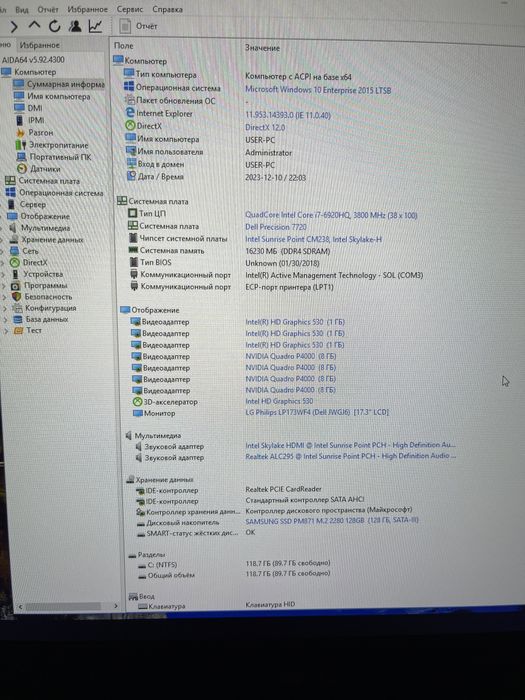Select Сервер tree item

tap(27, 204)
